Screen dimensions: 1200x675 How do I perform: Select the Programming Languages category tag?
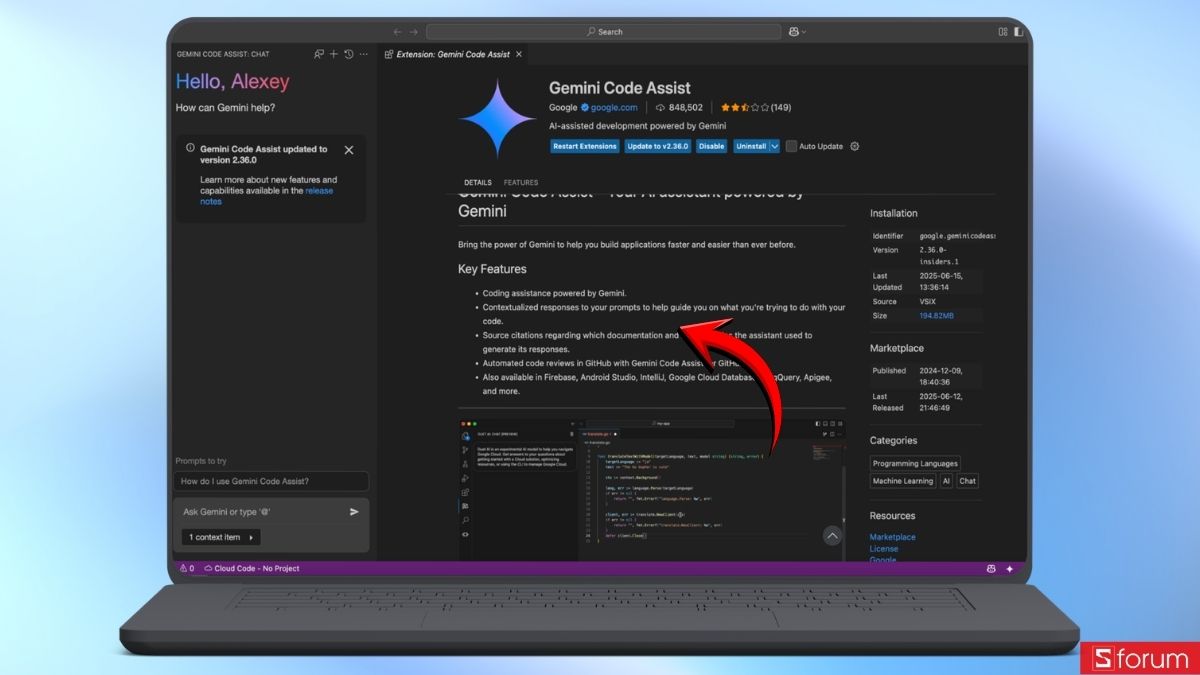click(x=915, y=463)
